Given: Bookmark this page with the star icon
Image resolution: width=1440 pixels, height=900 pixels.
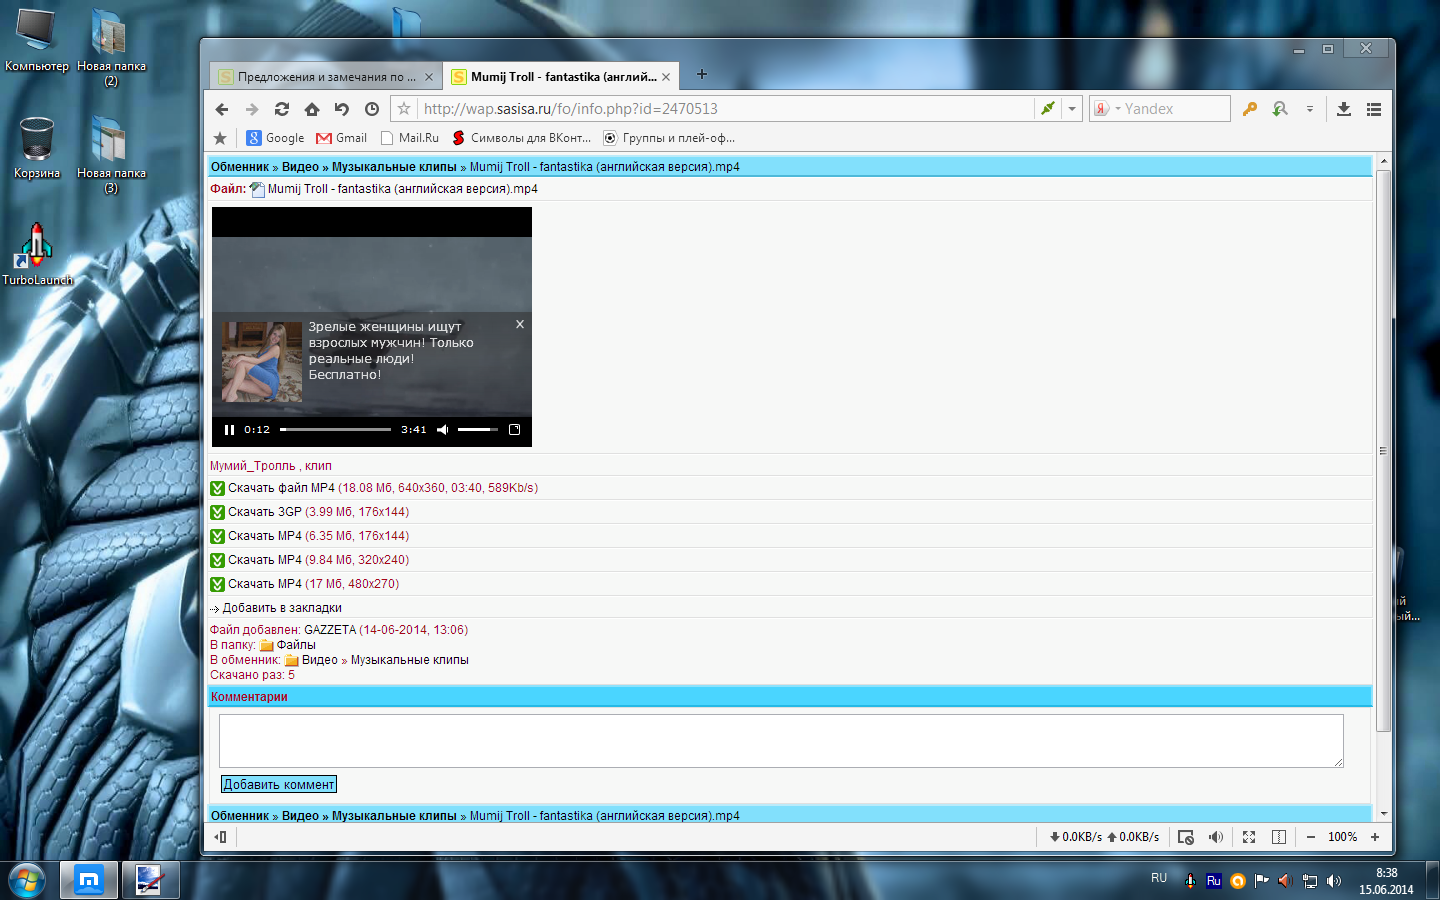Looking at the screenshot, I should pyautogui.click(x=404, y=109).
